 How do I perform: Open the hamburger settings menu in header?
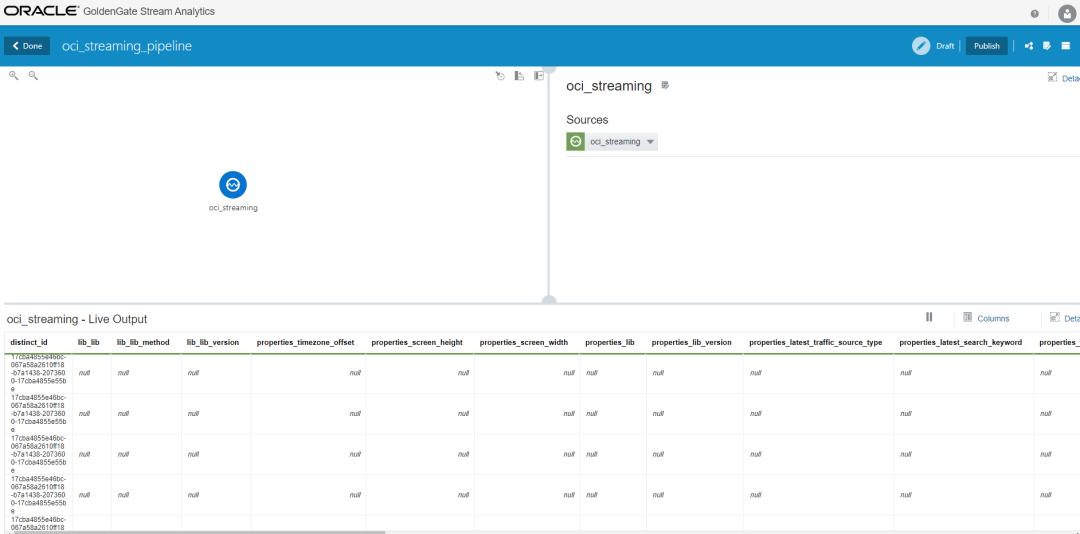tap(1066, 46)
